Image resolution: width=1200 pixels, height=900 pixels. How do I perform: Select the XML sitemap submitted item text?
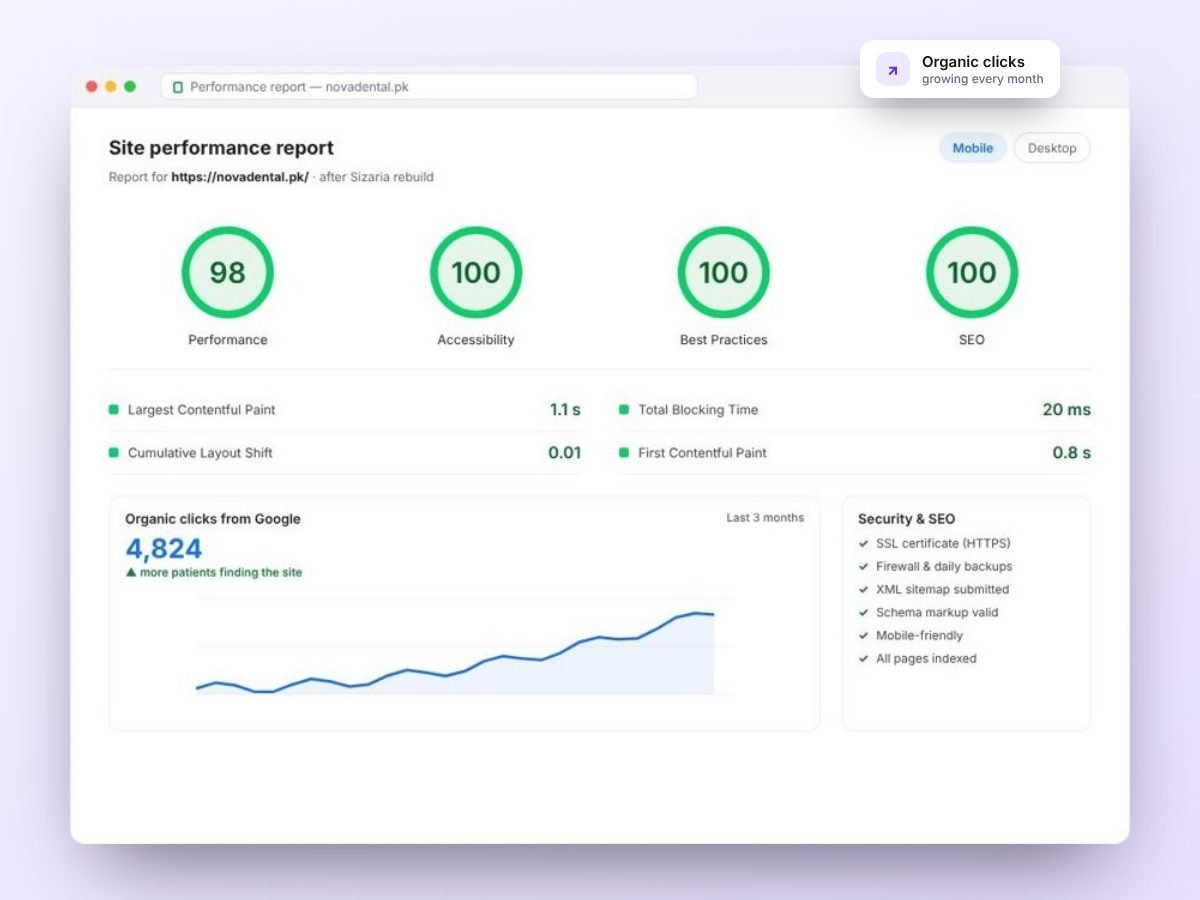942,590
